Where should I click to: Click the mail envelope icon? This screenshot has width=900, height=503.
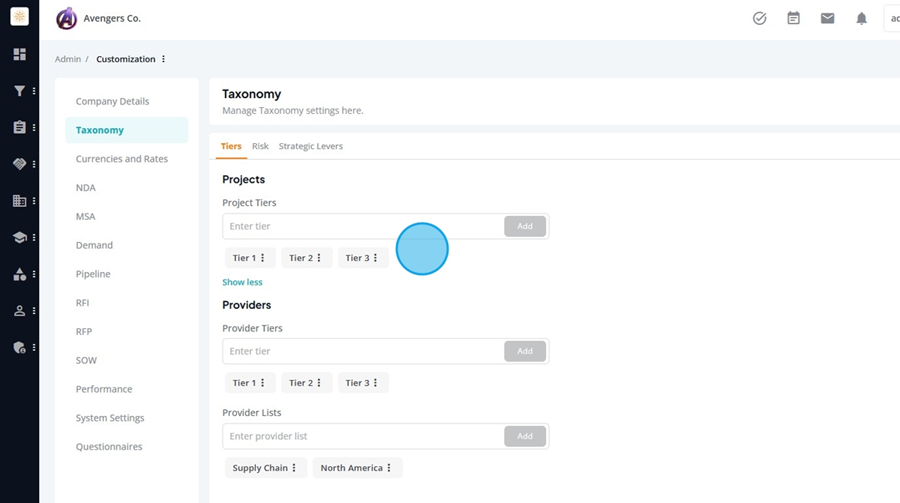pos(827,18)
